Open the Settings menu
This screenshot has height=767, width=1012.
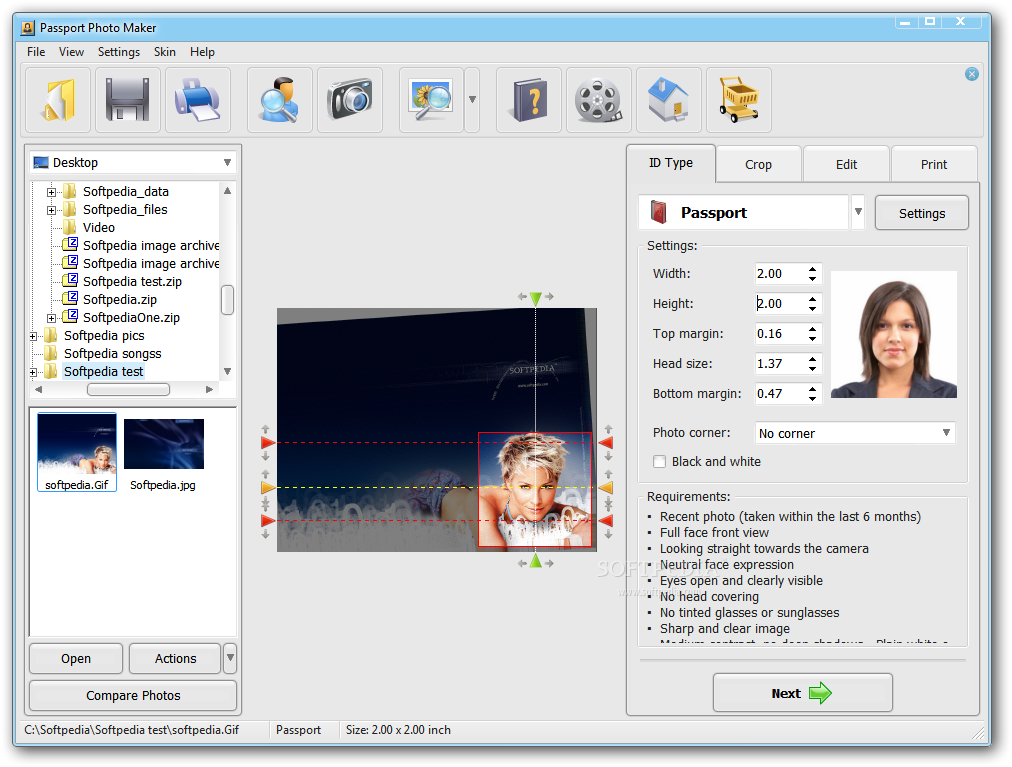[119, 52]
